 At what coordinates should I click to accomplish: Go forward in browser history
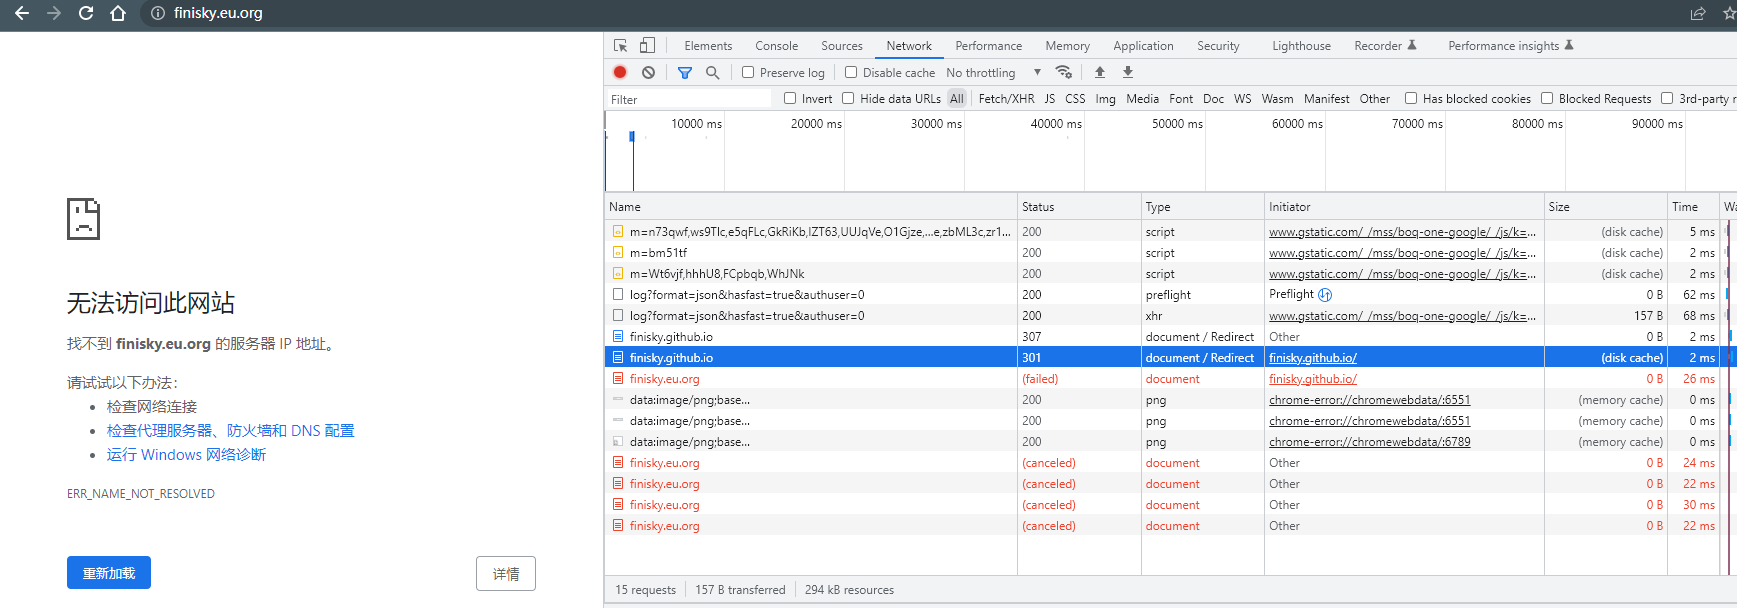(x=54, y=13)
